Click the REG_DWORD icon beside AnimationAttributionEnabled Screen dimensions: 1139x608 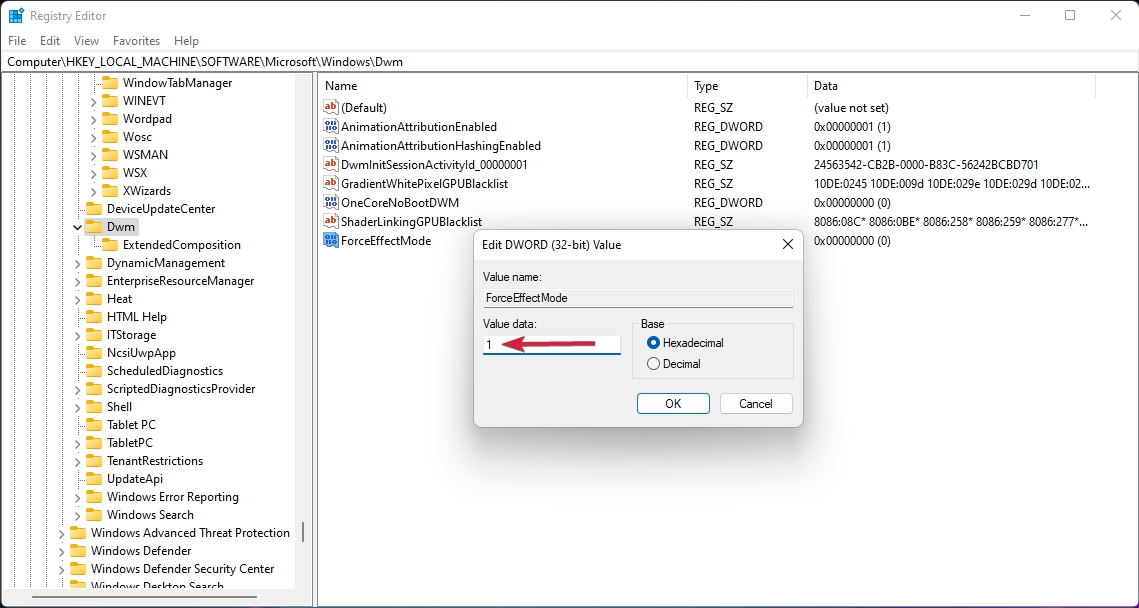331,126
